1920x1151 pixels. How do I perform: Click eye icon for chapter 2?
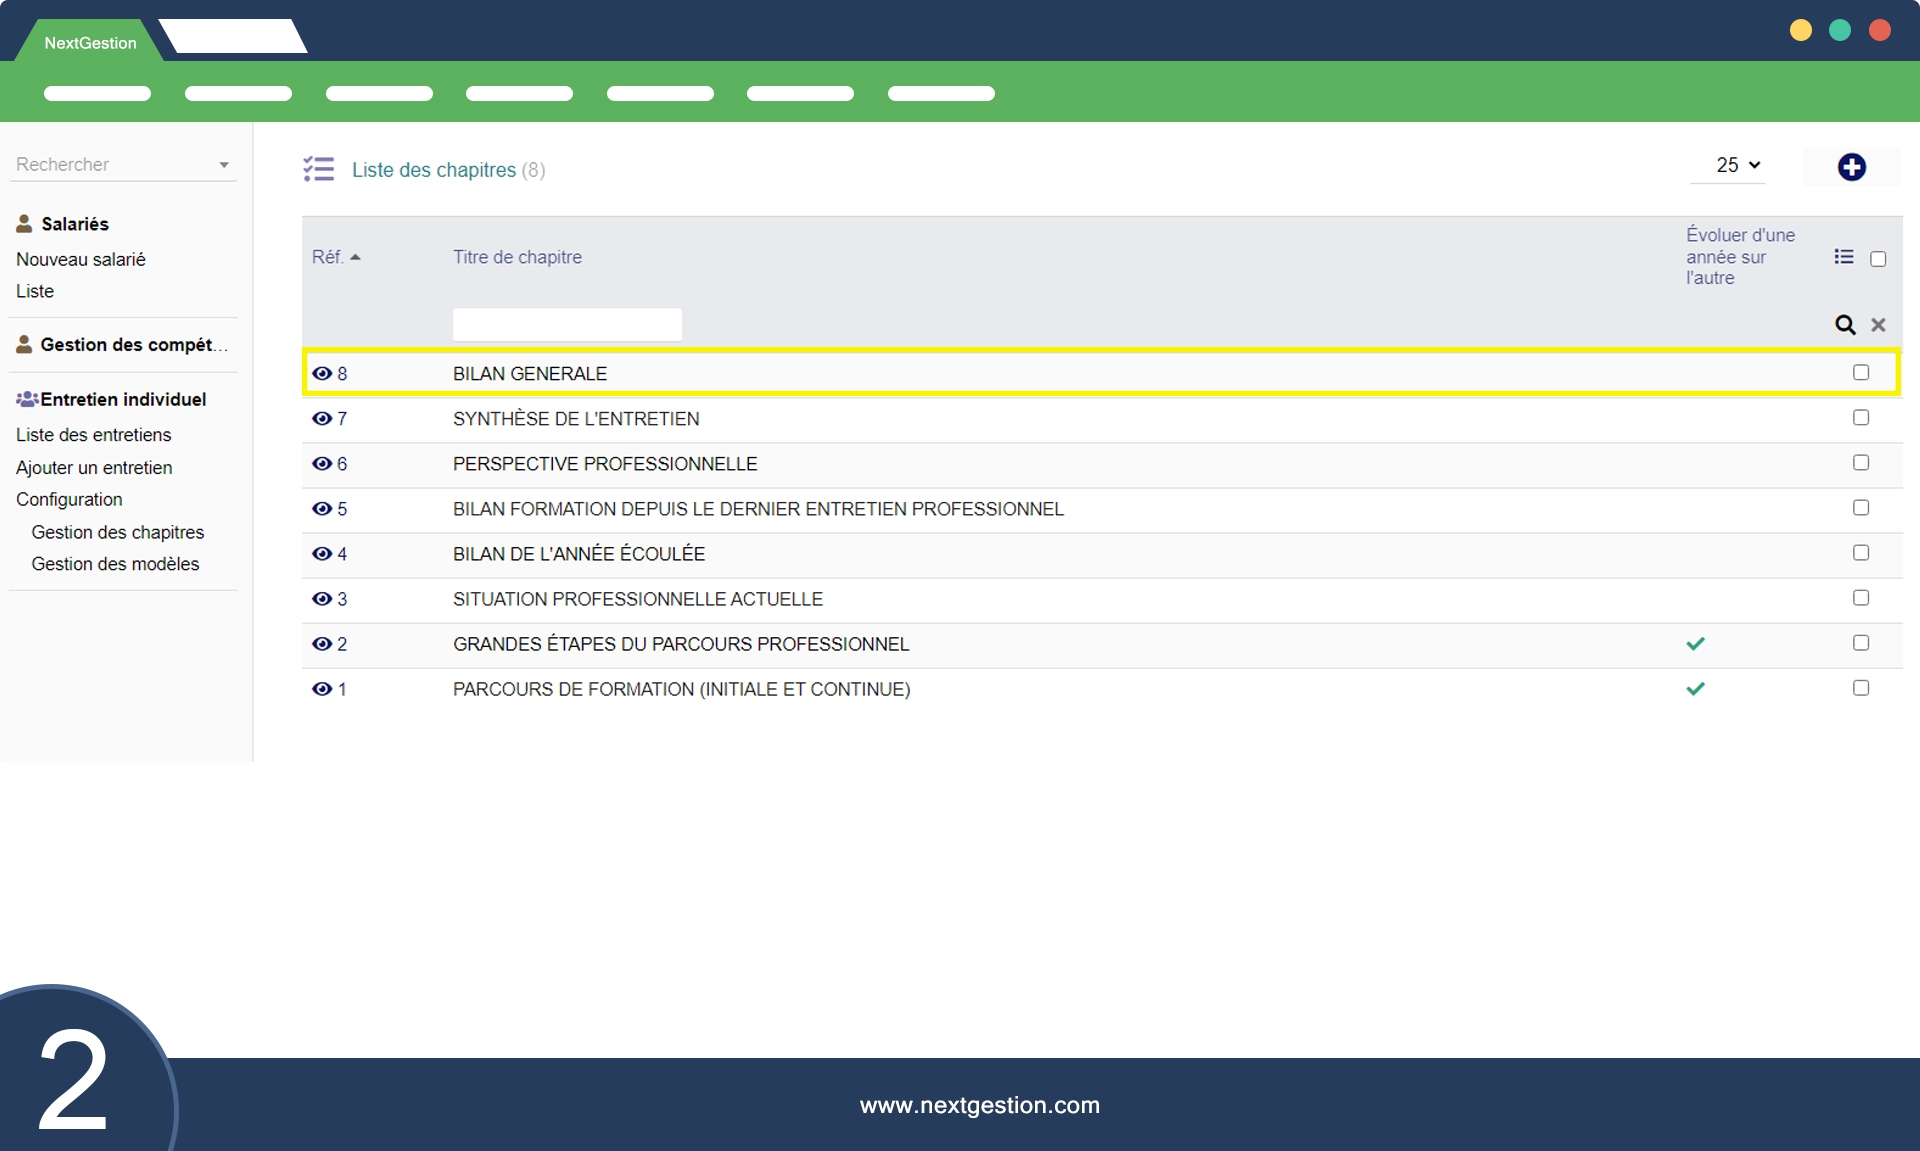coord(322,644)
